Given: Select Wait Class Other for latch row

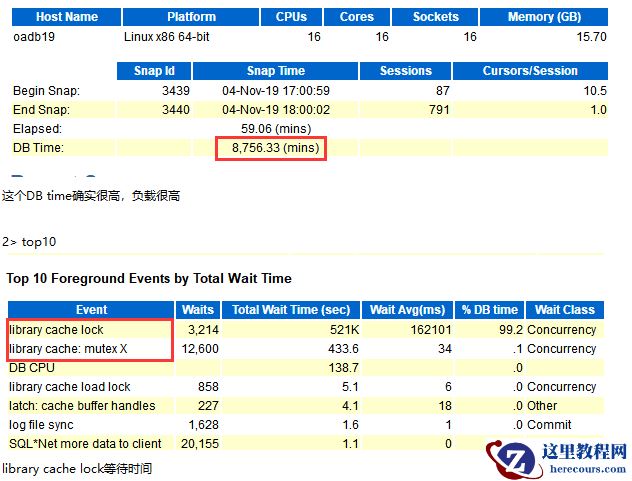Looking at the screenshot, I should click(542, 406).
